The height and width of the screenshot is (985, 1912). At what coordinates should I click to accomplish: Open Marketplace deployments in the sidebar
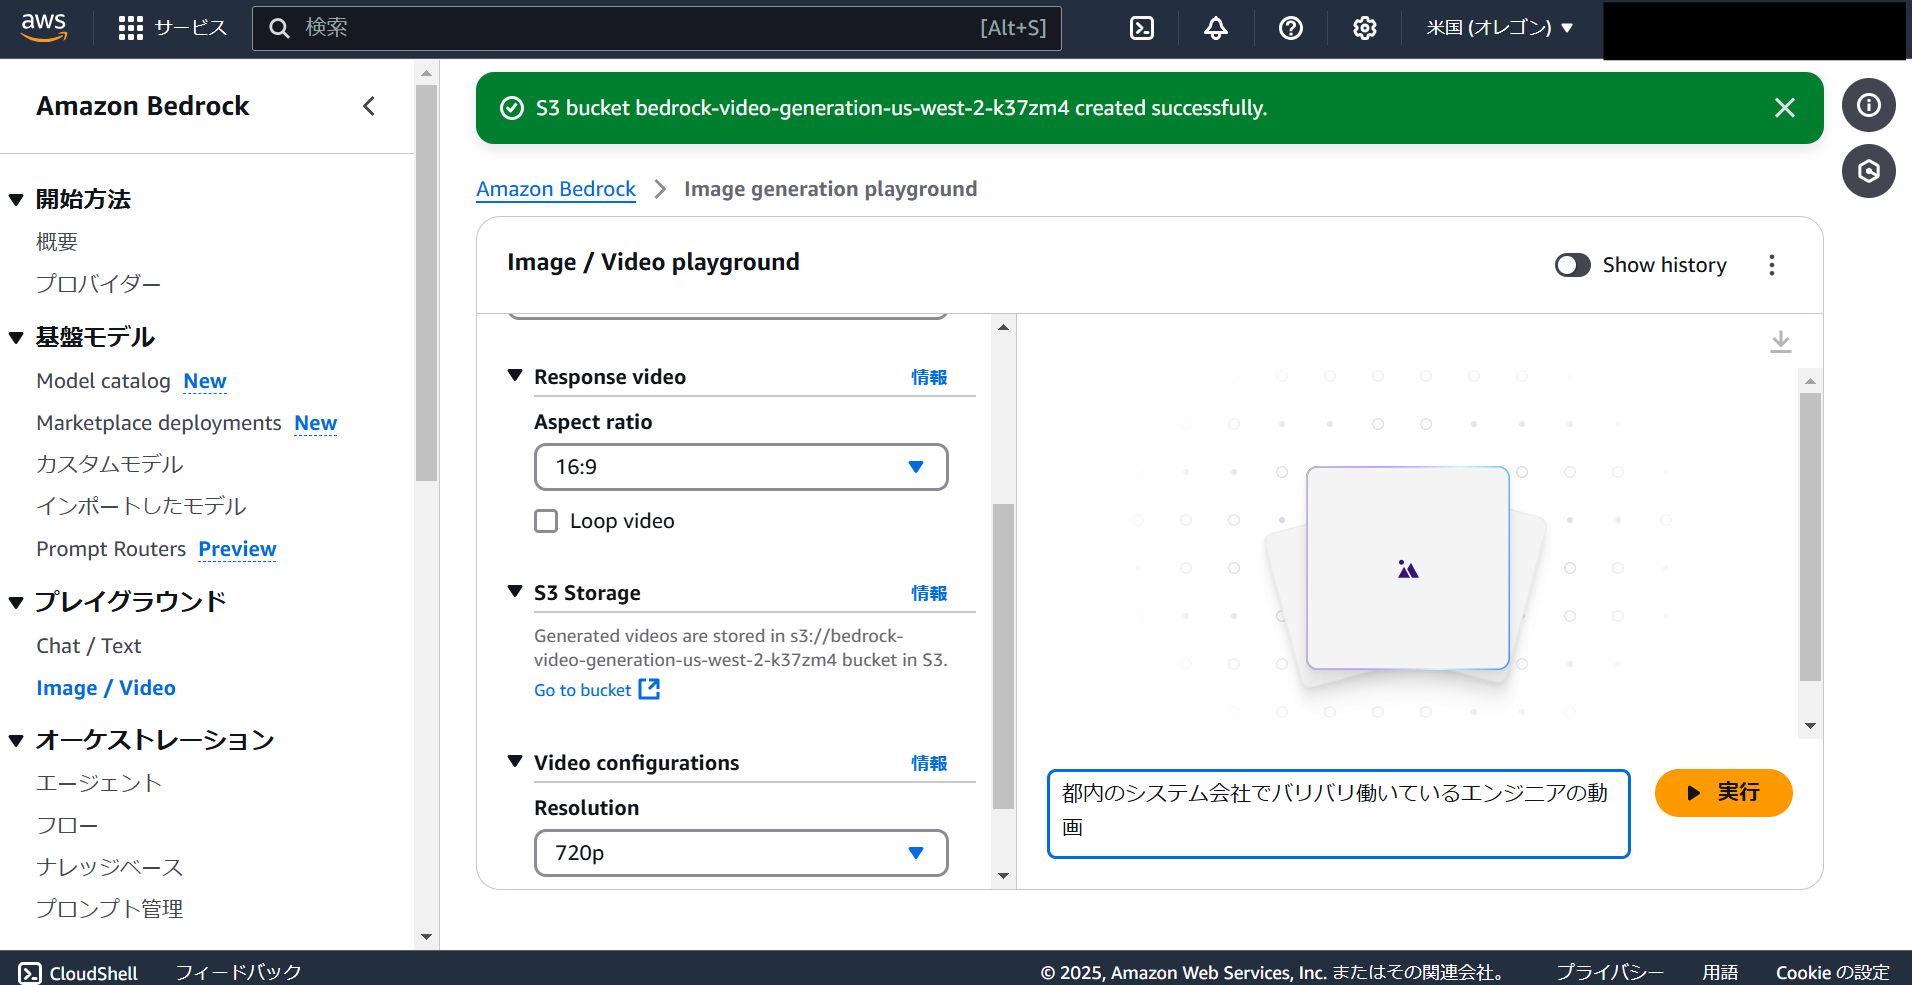click(x=159, y=423)
